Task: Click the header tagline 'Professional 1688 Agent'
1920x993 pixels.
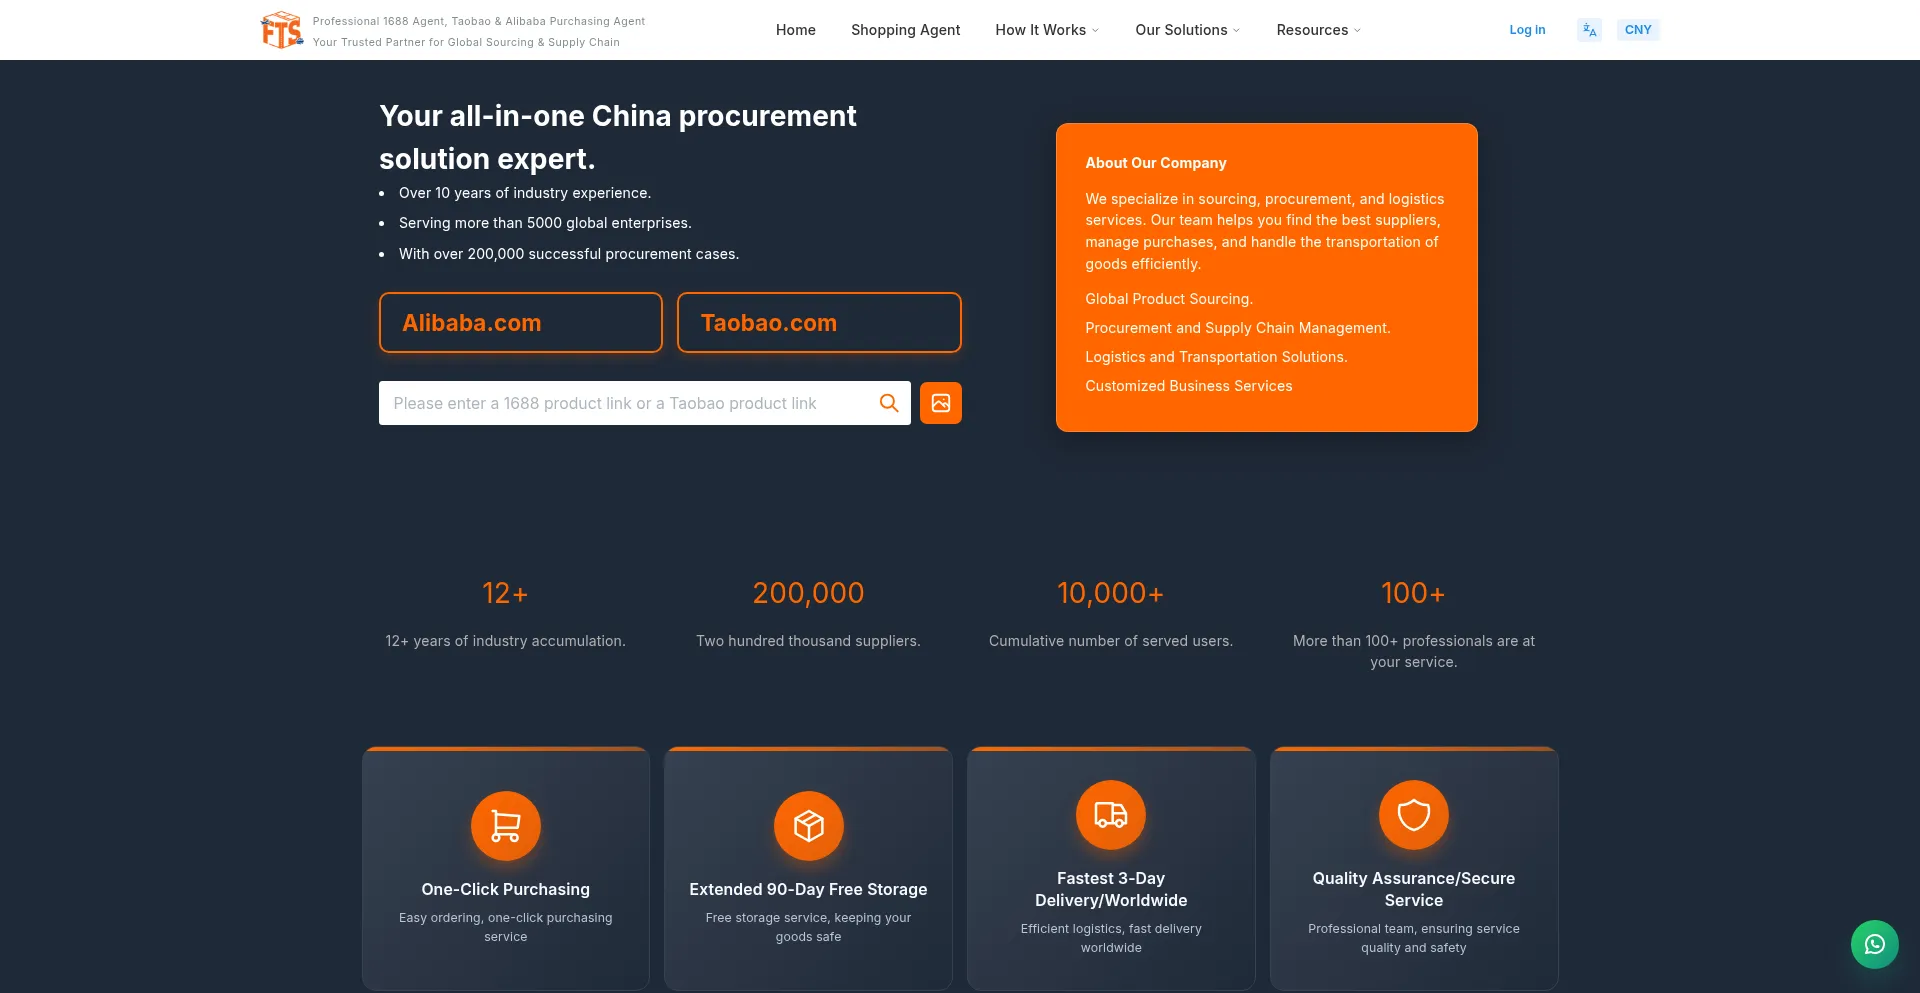Action: [x=479, y=21]
